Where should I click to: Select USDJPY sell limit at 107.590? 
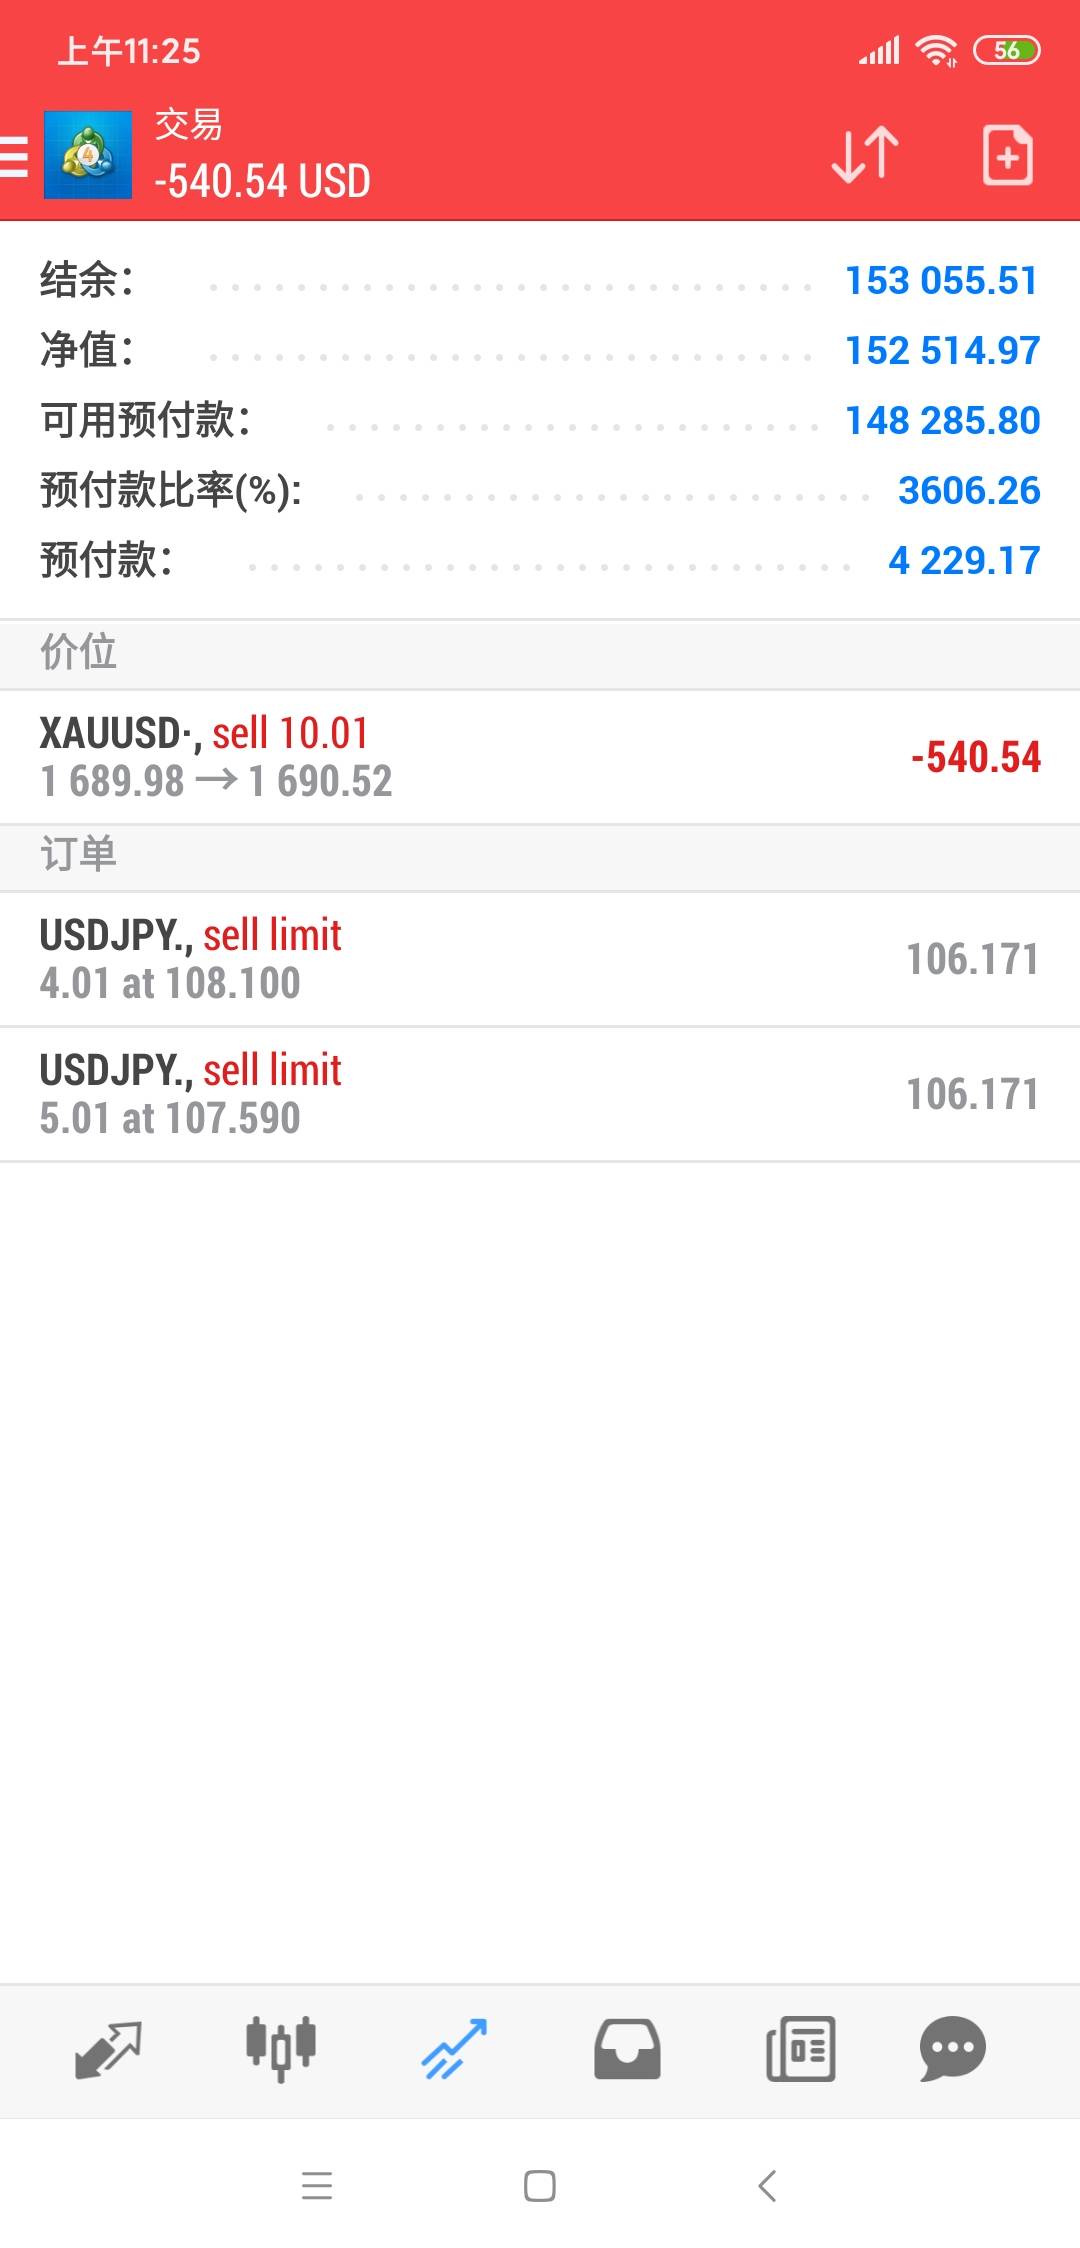pyautogui.click(x=540, y=1094)
